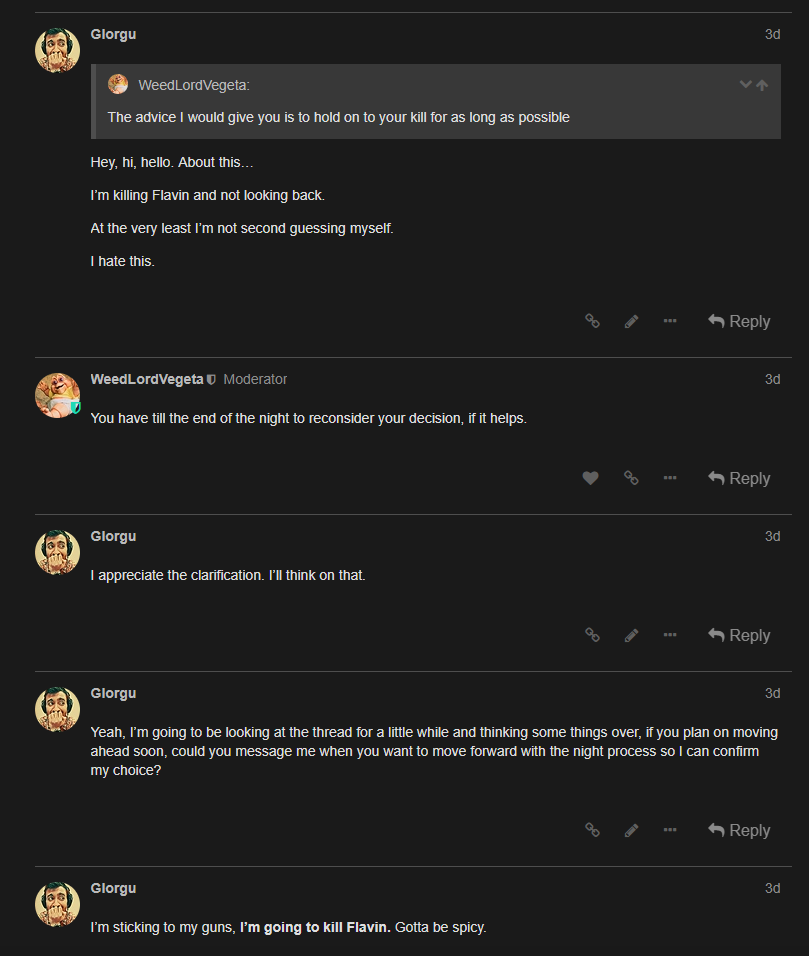Copy link of WeedLordVegeta's post
Image resolution: width=809 pixels, height=956 pixels.
(x=631, y=478)
